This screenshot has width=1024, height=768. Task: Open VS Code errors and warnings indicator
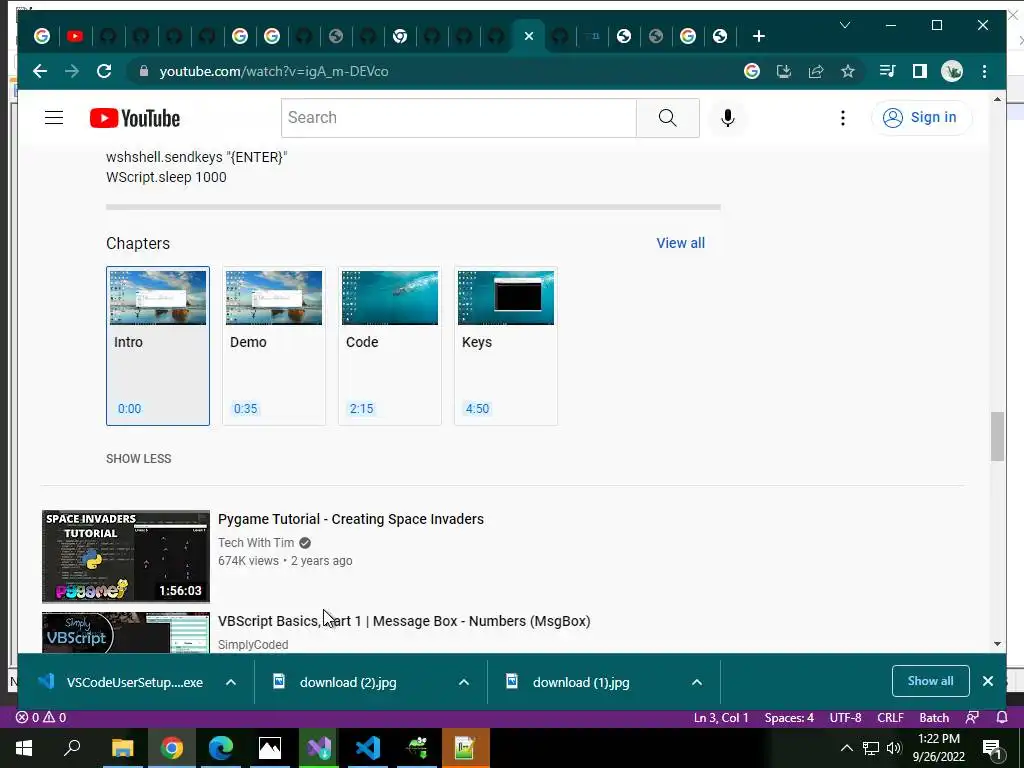click(40, 718)
